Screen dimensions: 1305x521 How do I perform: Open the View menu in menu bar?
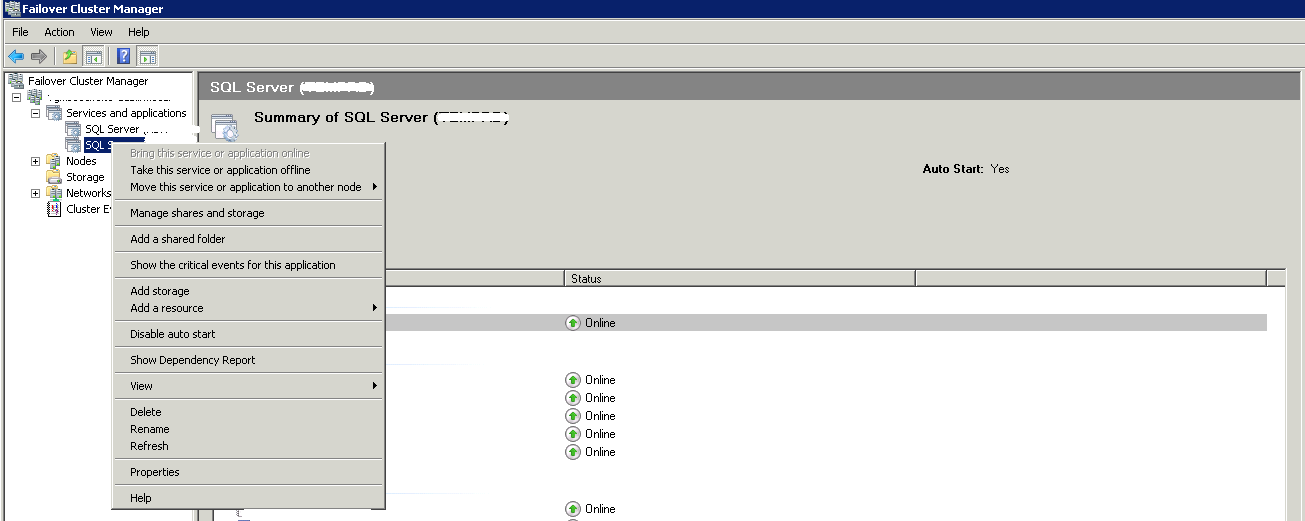(x=102, y=32)
